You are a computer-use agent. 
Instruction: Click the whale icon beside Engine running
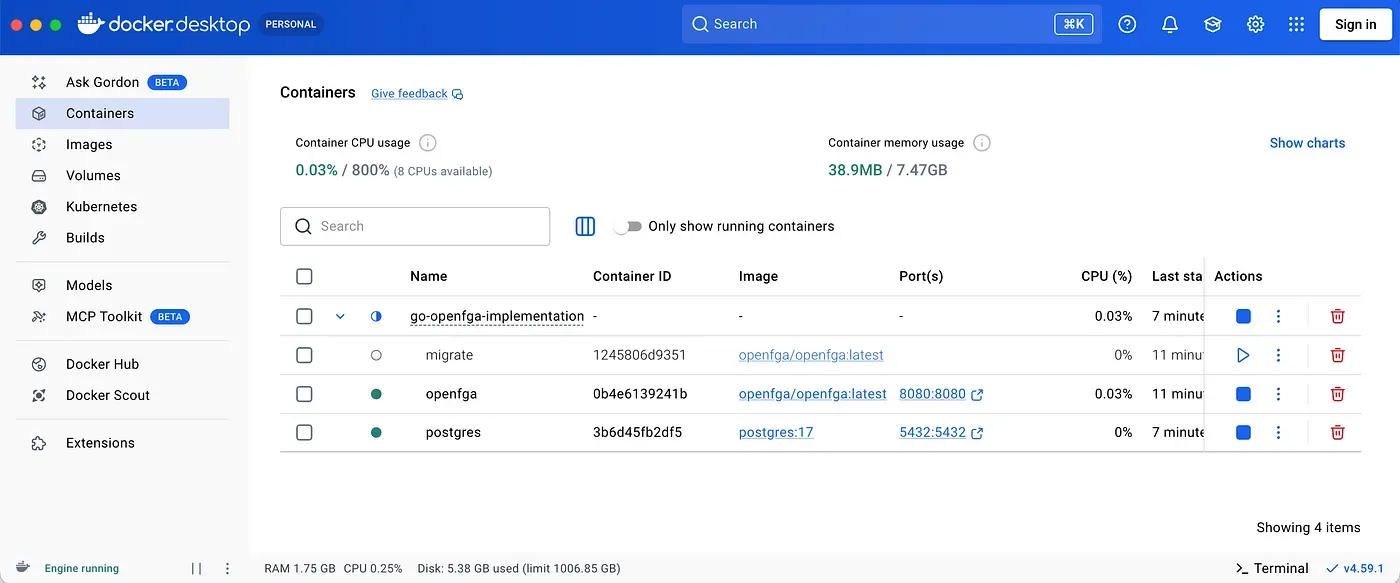click(24, 567)
